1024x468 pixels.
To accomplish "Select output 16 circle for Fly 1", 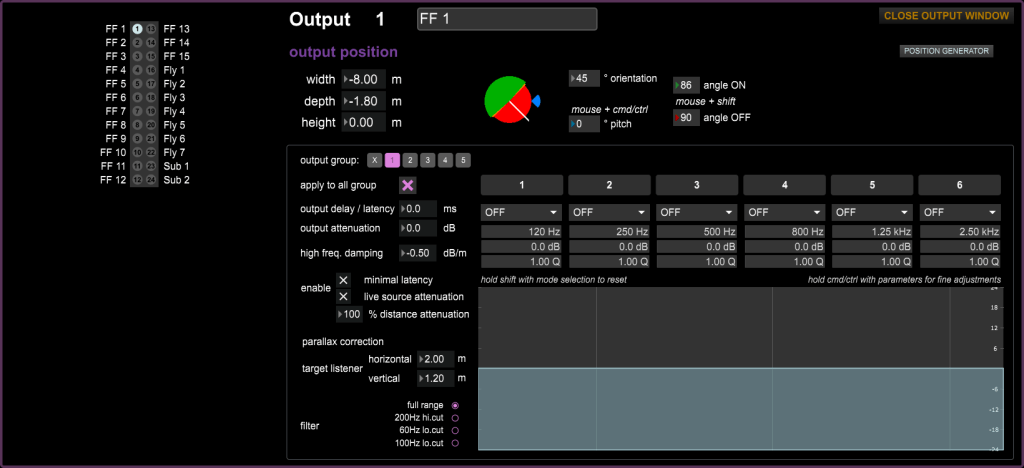I will pos(151,70).
